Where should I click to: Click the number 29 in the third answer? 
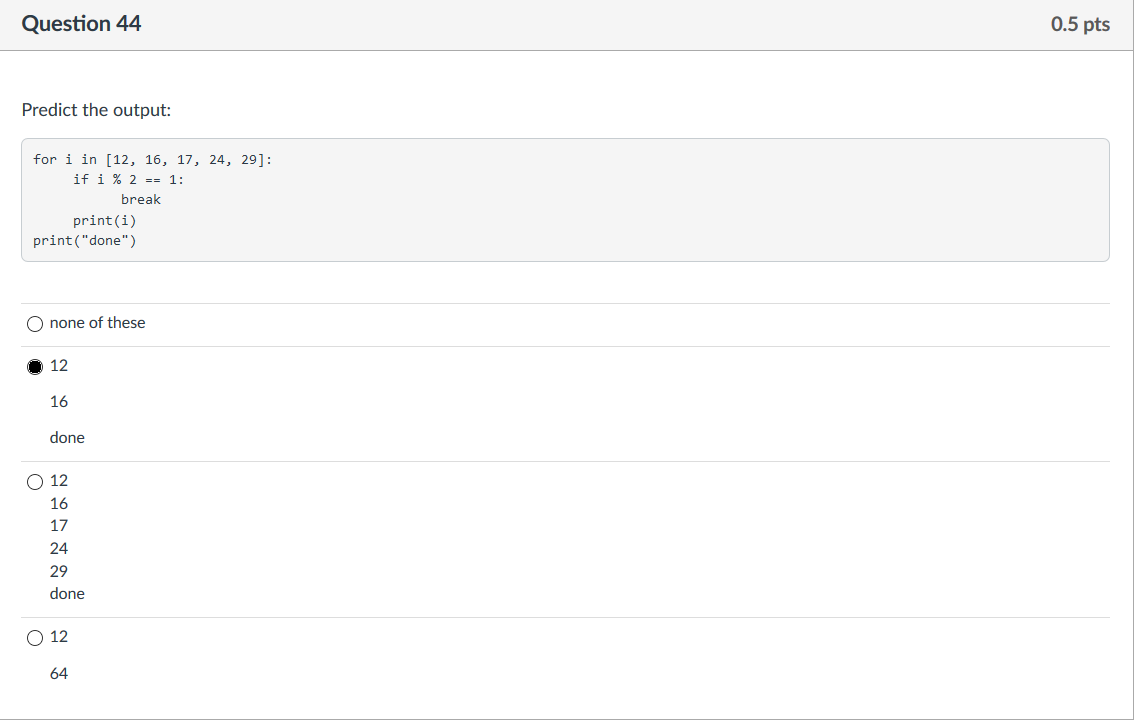(x=59, y=571)
